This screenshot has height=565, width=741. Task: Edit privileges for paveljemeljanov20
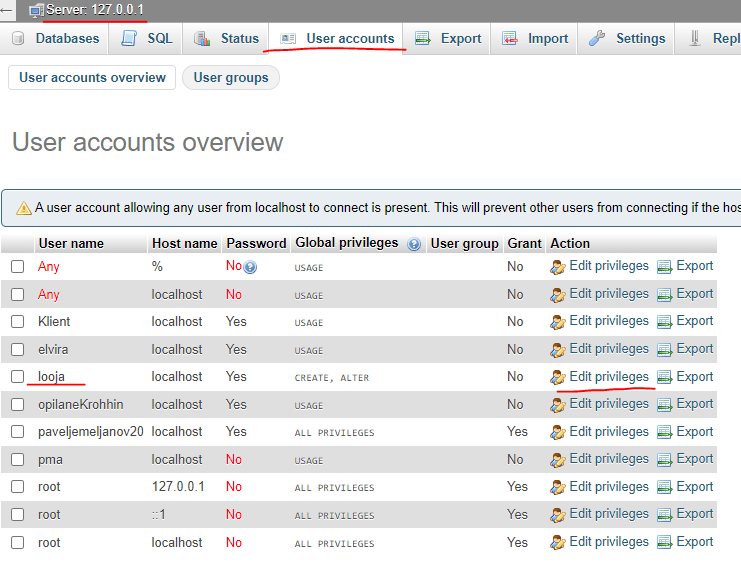pos(600,432)
